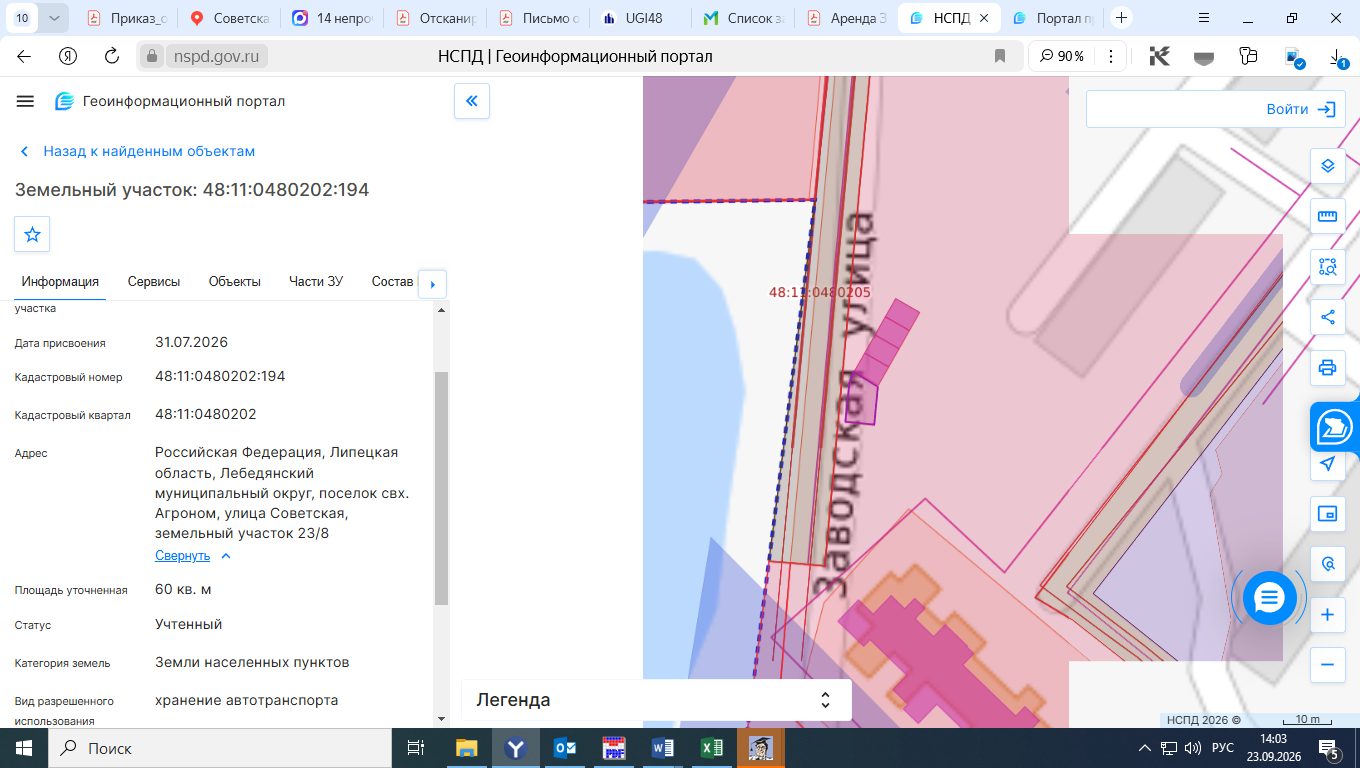Click the taskbar Поиск search box
The height and width of the screenshot is (768, 1360).
[x=220, y=748]
